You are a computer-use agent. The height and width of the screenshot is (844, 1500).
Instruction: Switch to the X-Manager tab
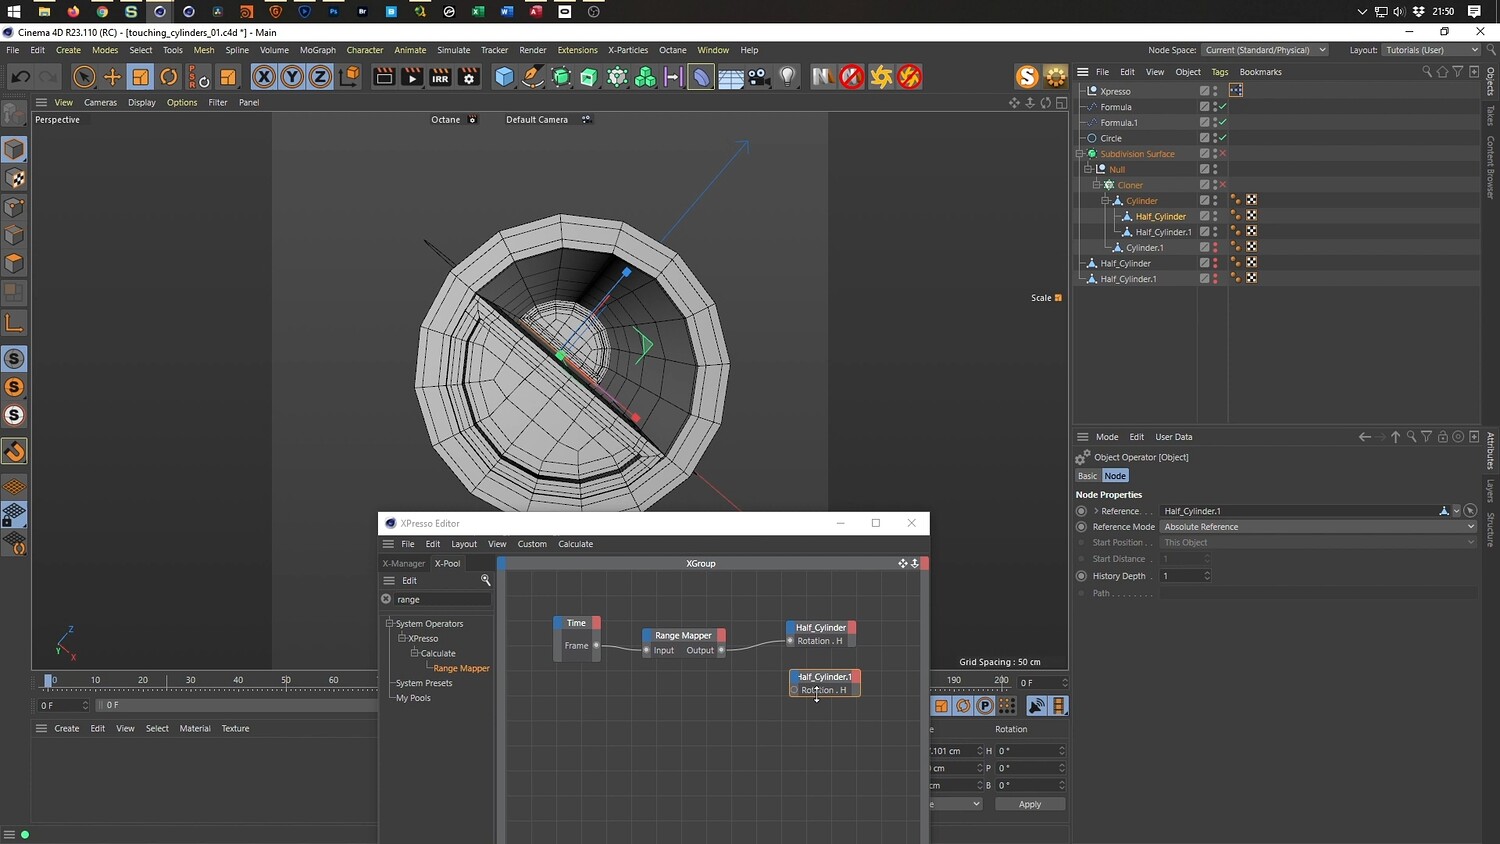403,563
